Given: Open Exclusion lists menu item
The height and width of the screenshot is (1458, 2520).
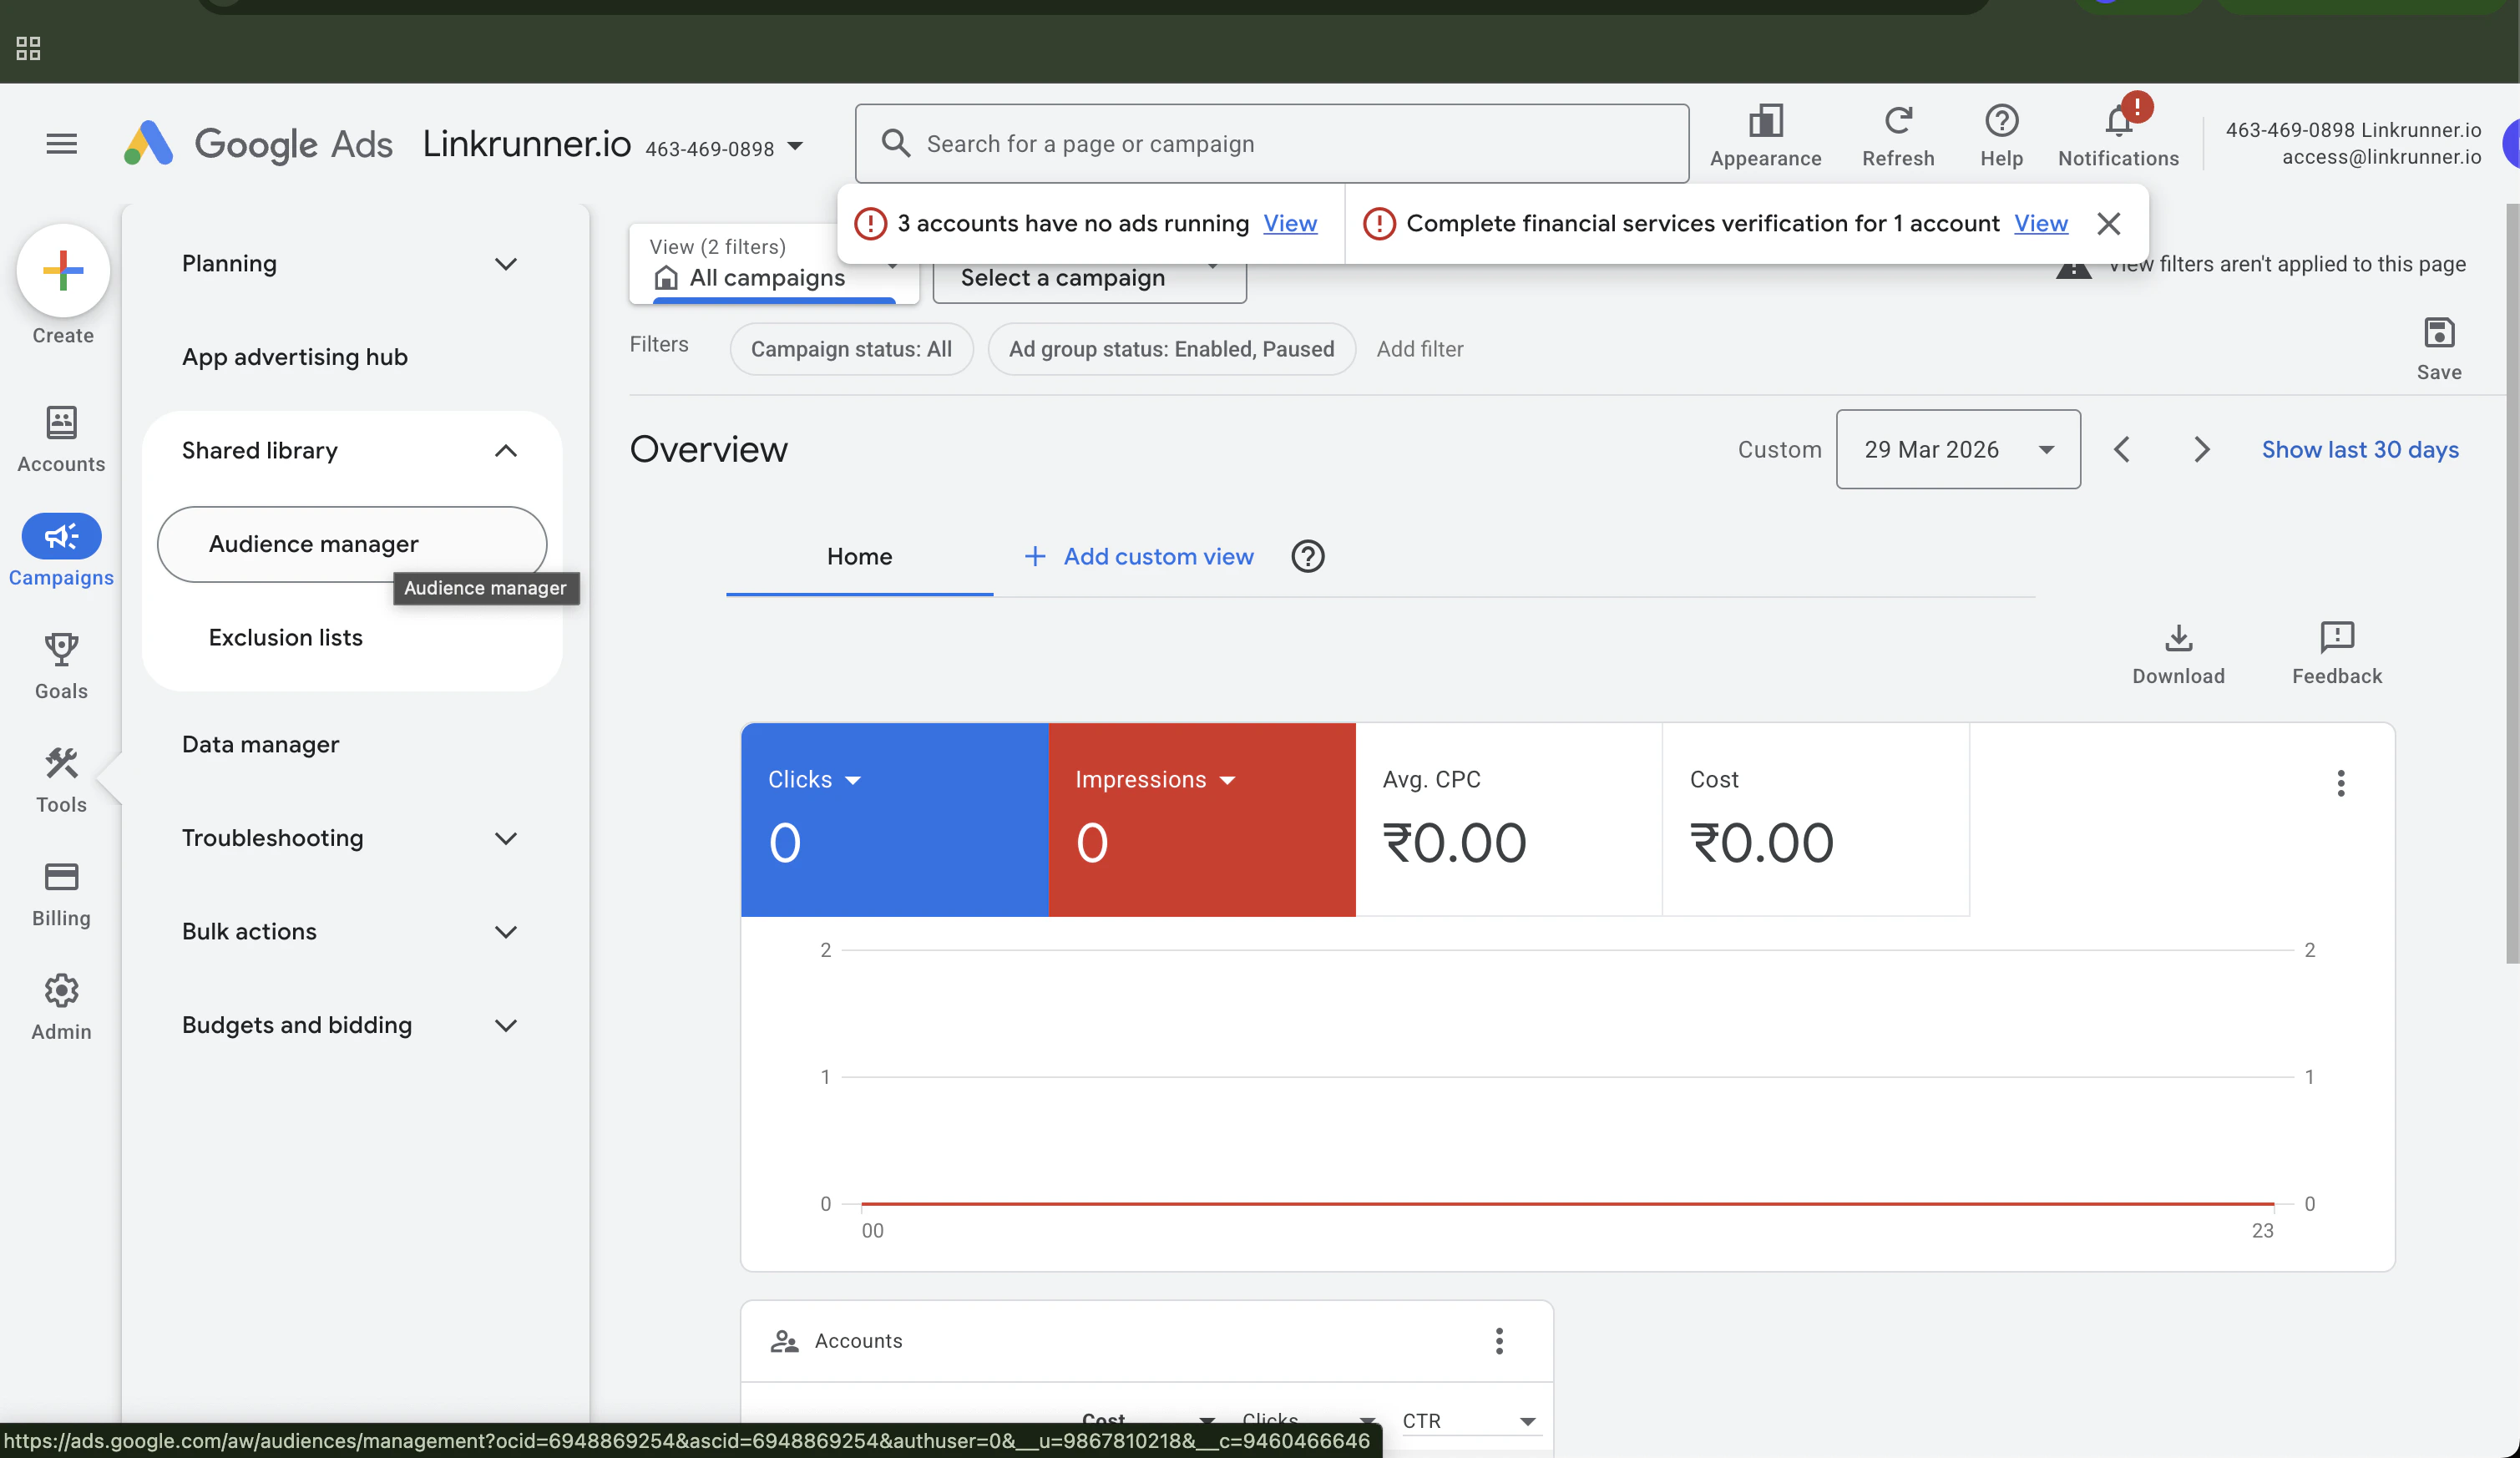Looking at the screenshot, I should pyautogui.click(x=285, y=637).
